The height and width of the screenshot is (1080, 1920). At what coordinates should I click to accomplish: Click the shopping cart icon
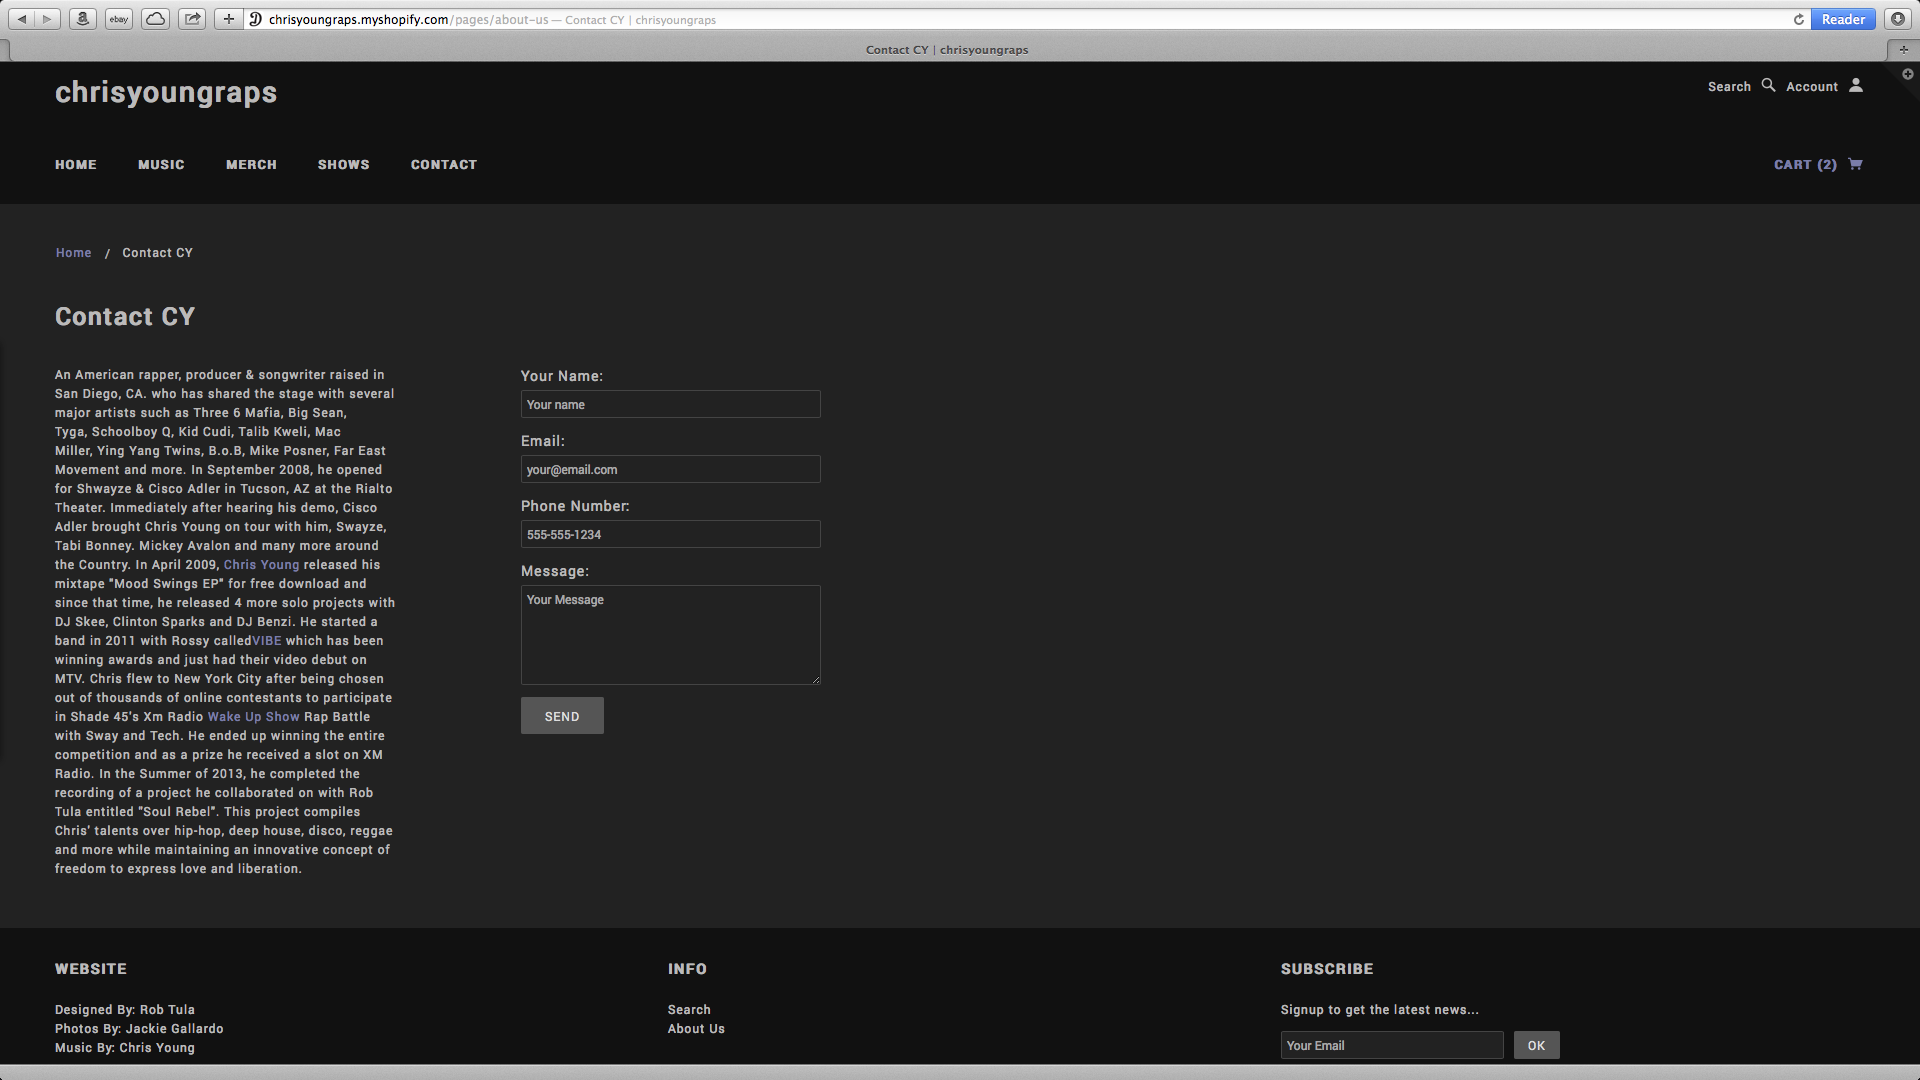pyautogui.click(x=1855, y=164)
